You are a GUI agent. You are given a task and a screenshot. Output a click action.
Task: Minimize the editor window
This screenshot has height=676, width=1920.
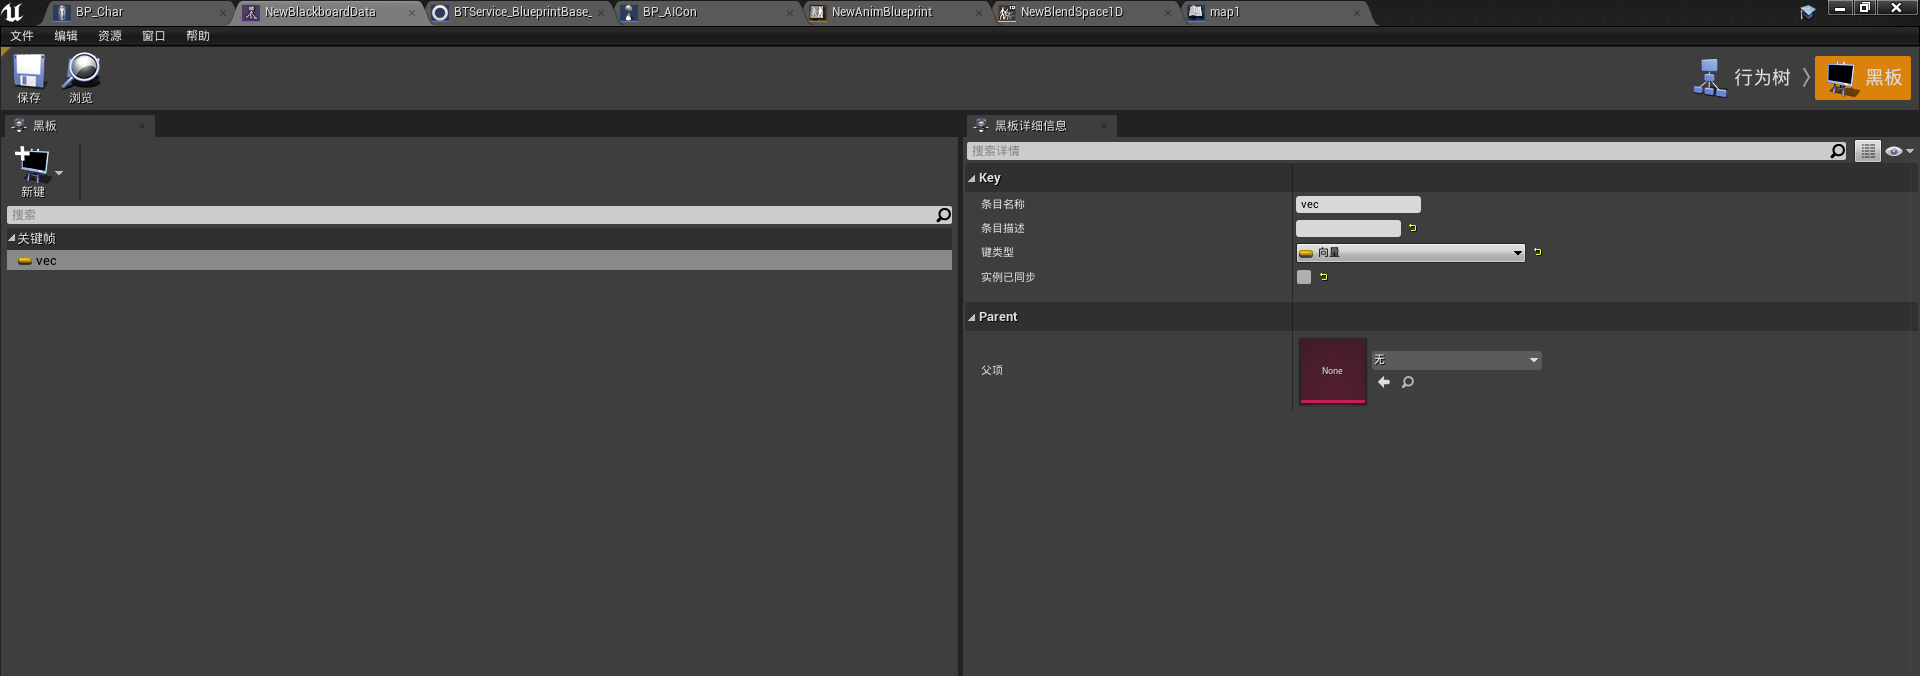tap(1840, 8)
